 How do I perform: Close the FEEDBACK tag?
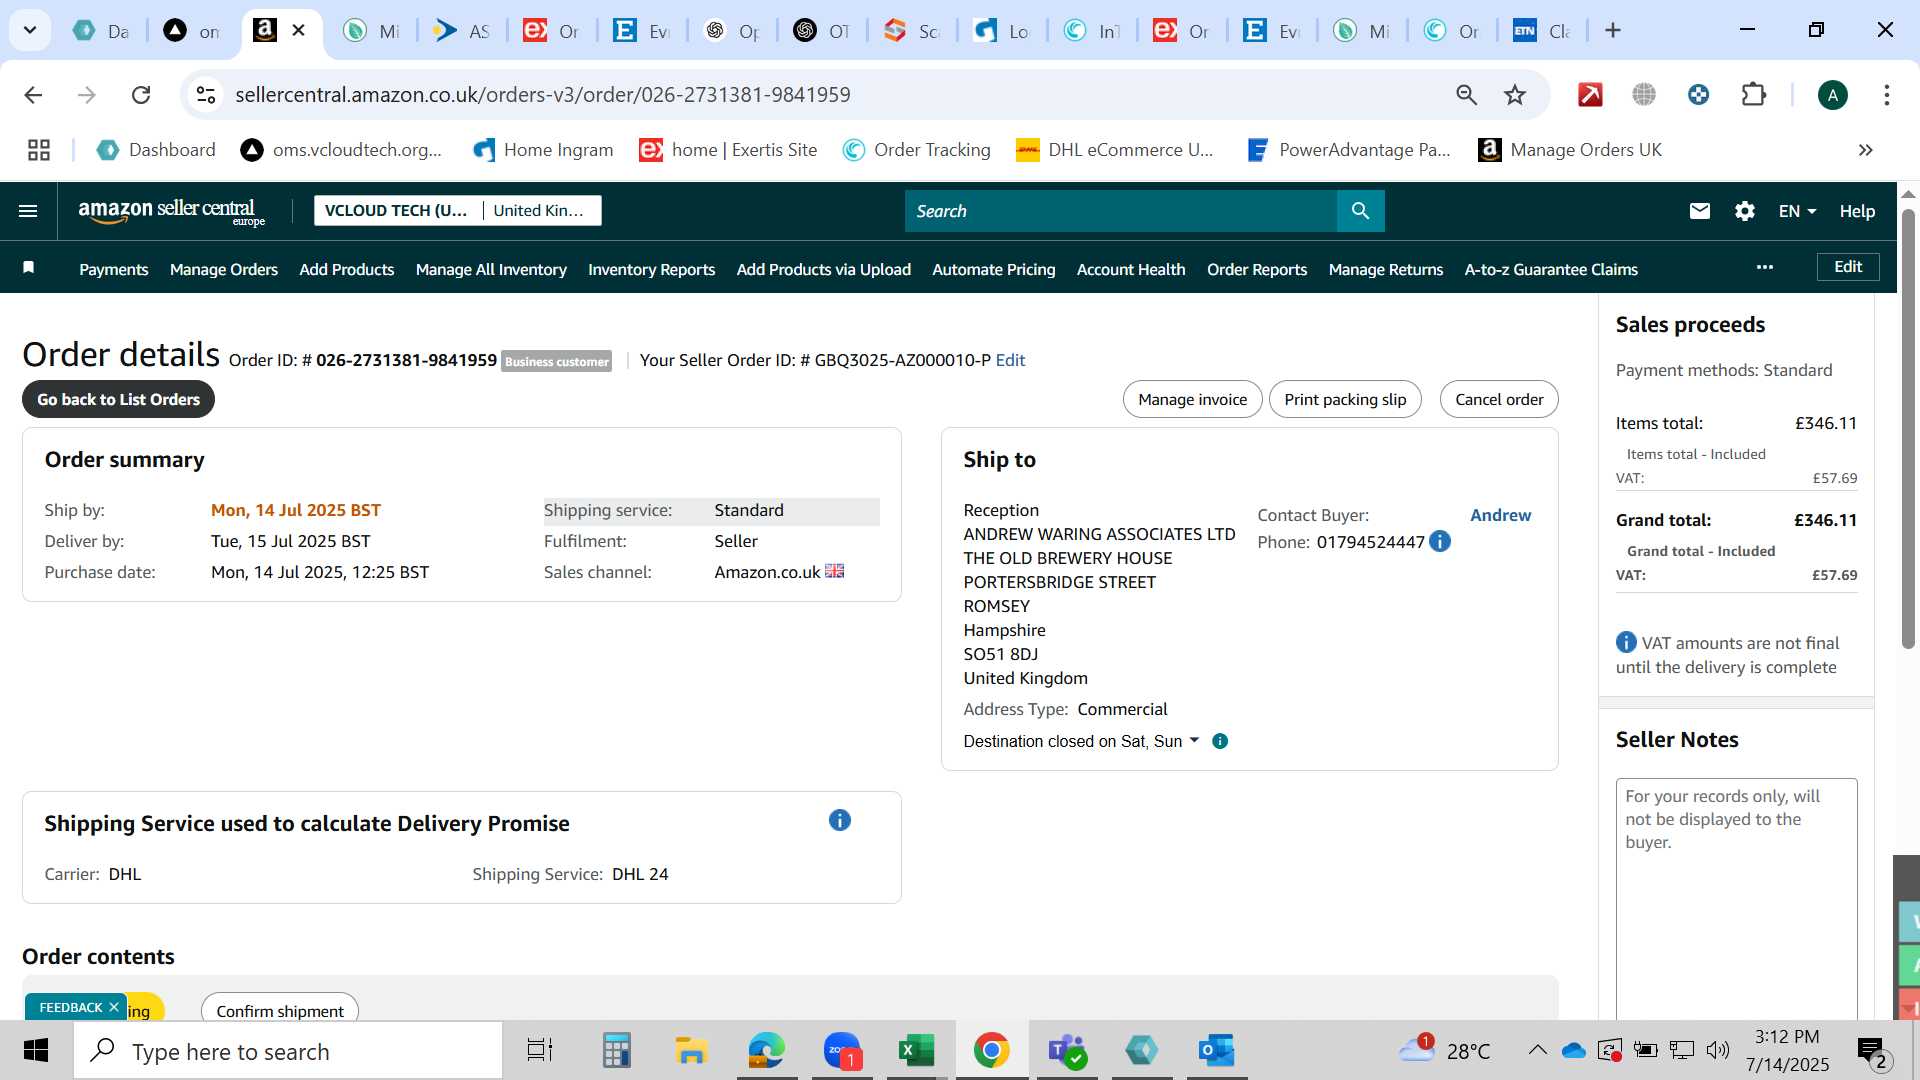[114, 1007]
